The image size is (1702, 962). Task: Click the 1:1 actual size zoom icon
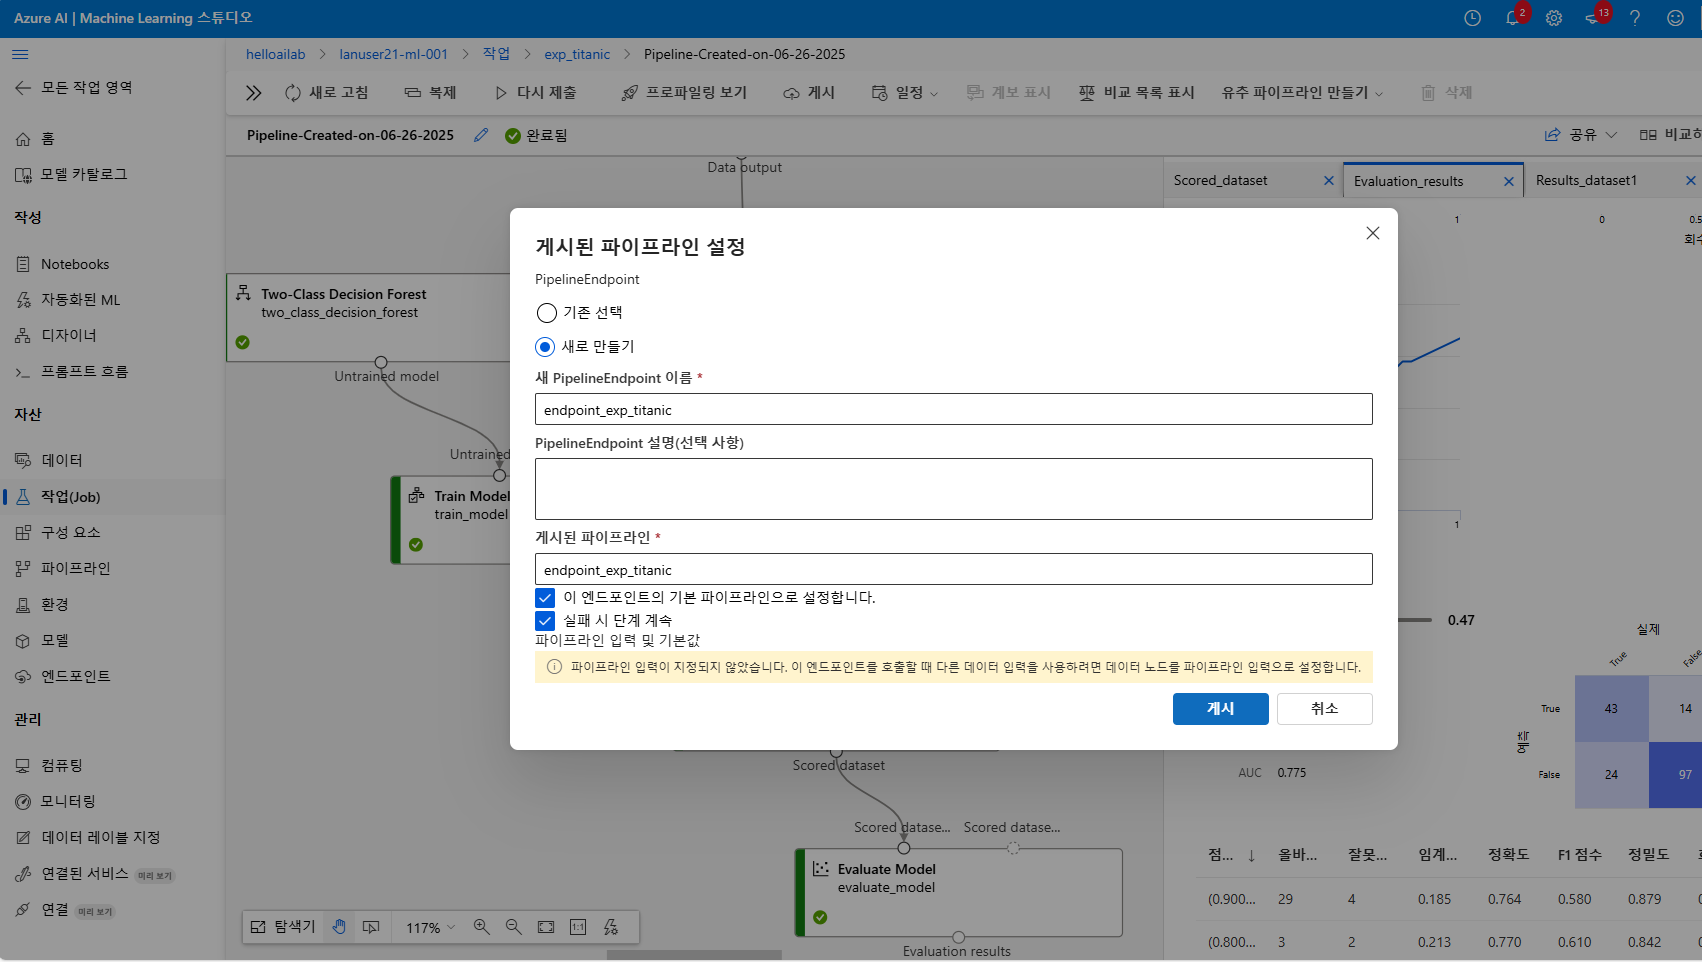pos(578,927)
